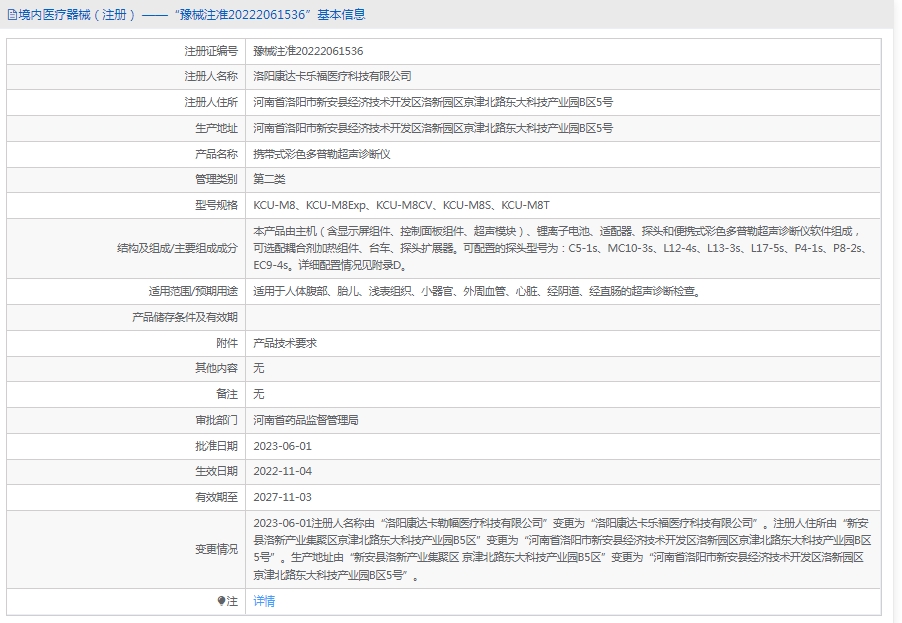Select the change history text in 变更情况 row
Viewport: 902px width, 623px height.
pyautogui.click(x=562, y=549)
